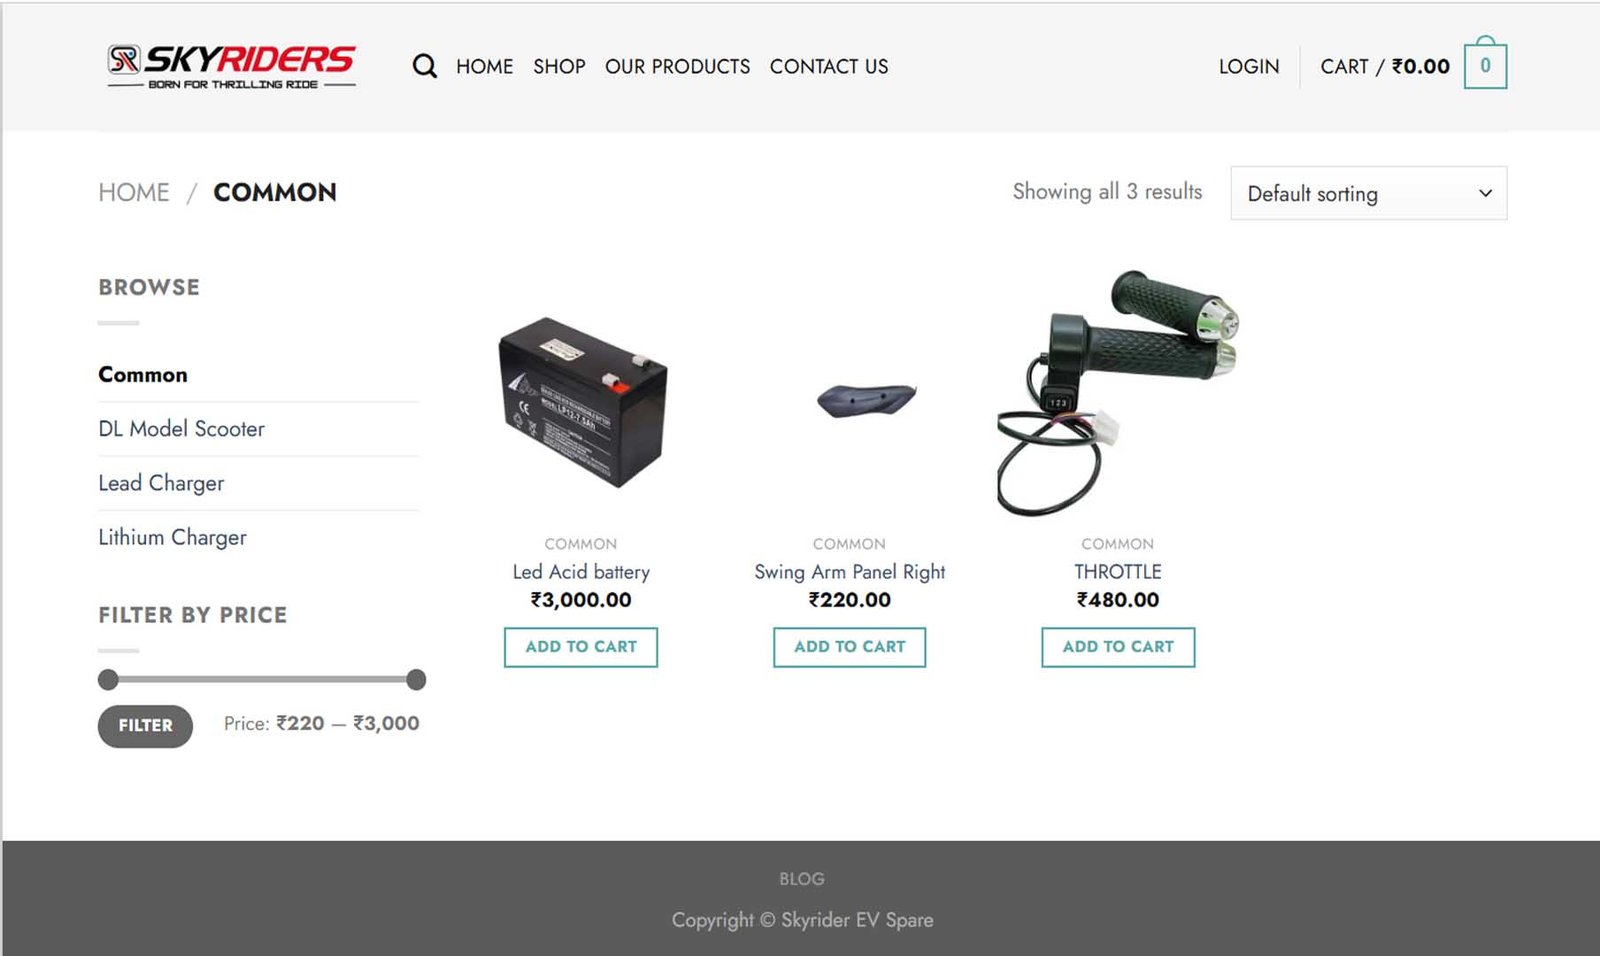Click the Home breadcrumb link
The width and height of the screenshot is (1600, 956).
point(134,192)
